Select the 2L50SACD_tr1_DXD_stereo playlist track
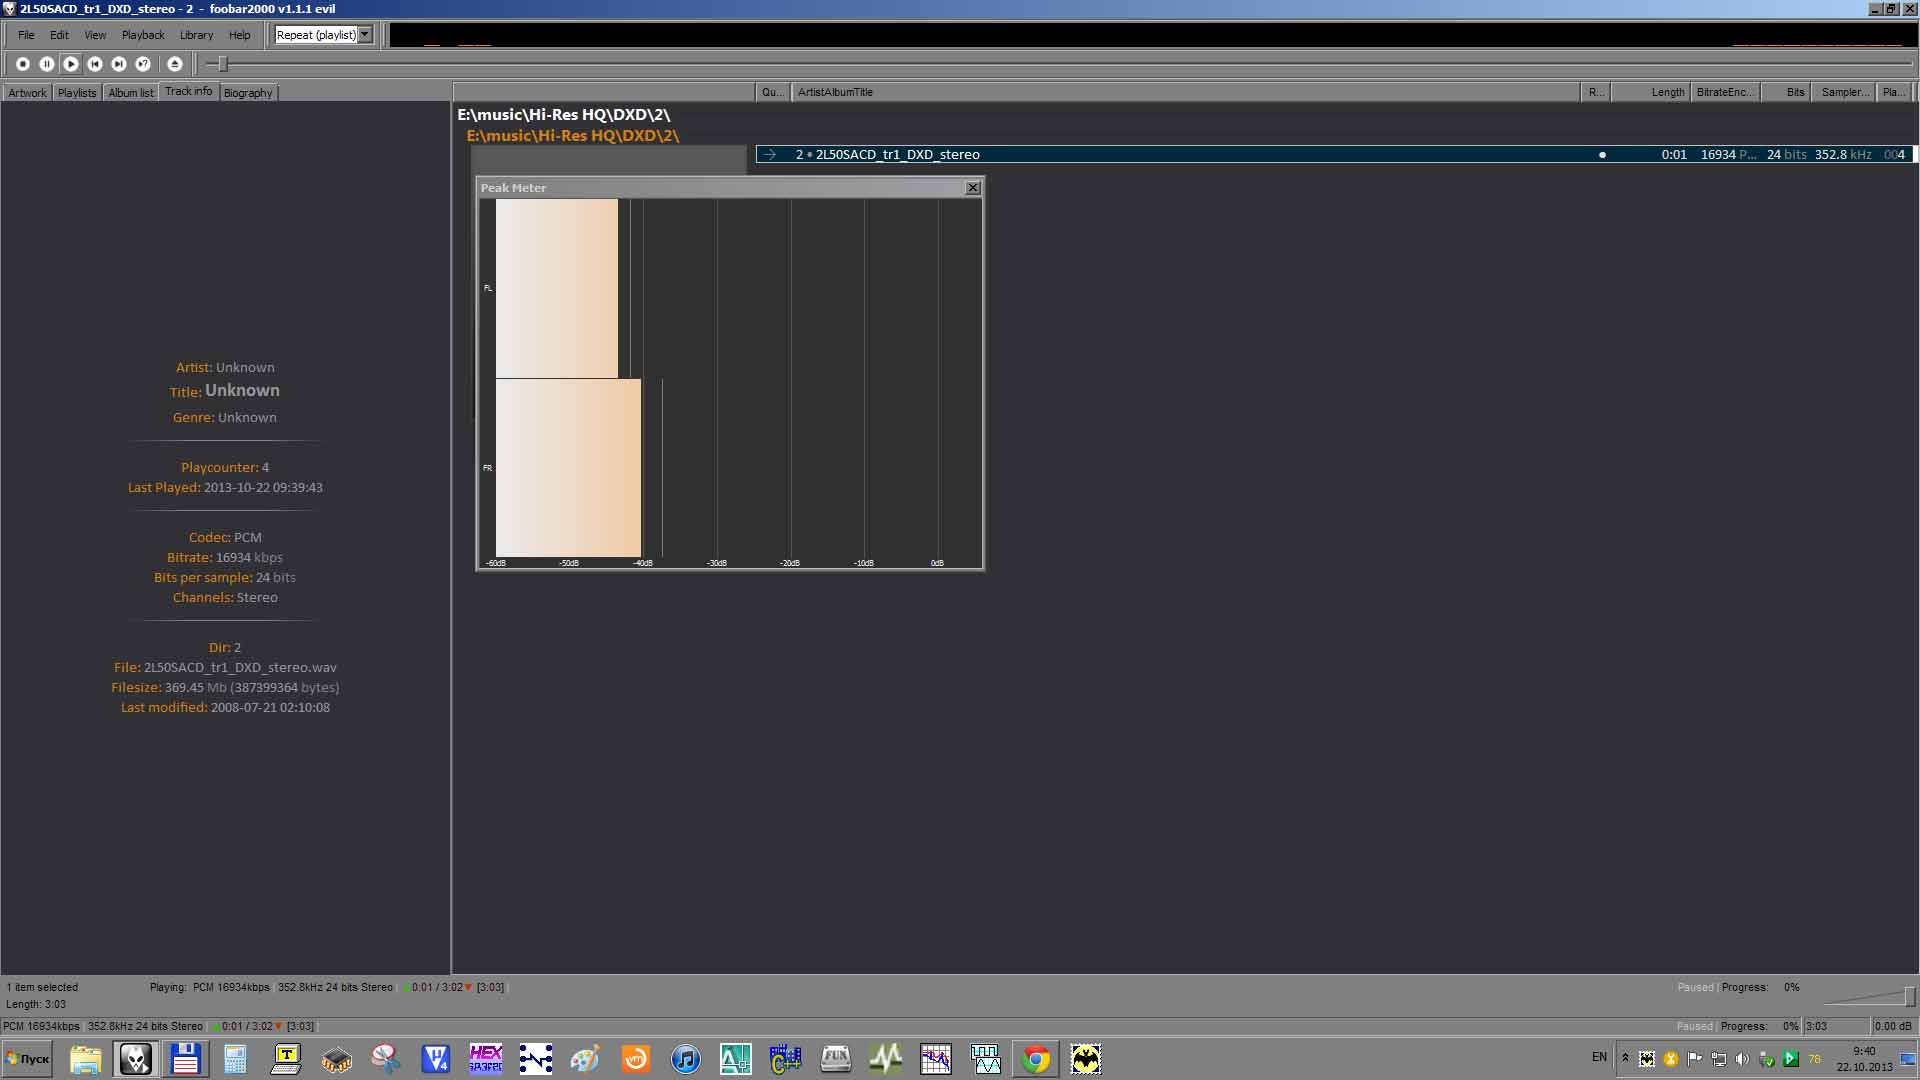The width and height of the screenshot is (1920, 1080). click(x=897, y=154)
